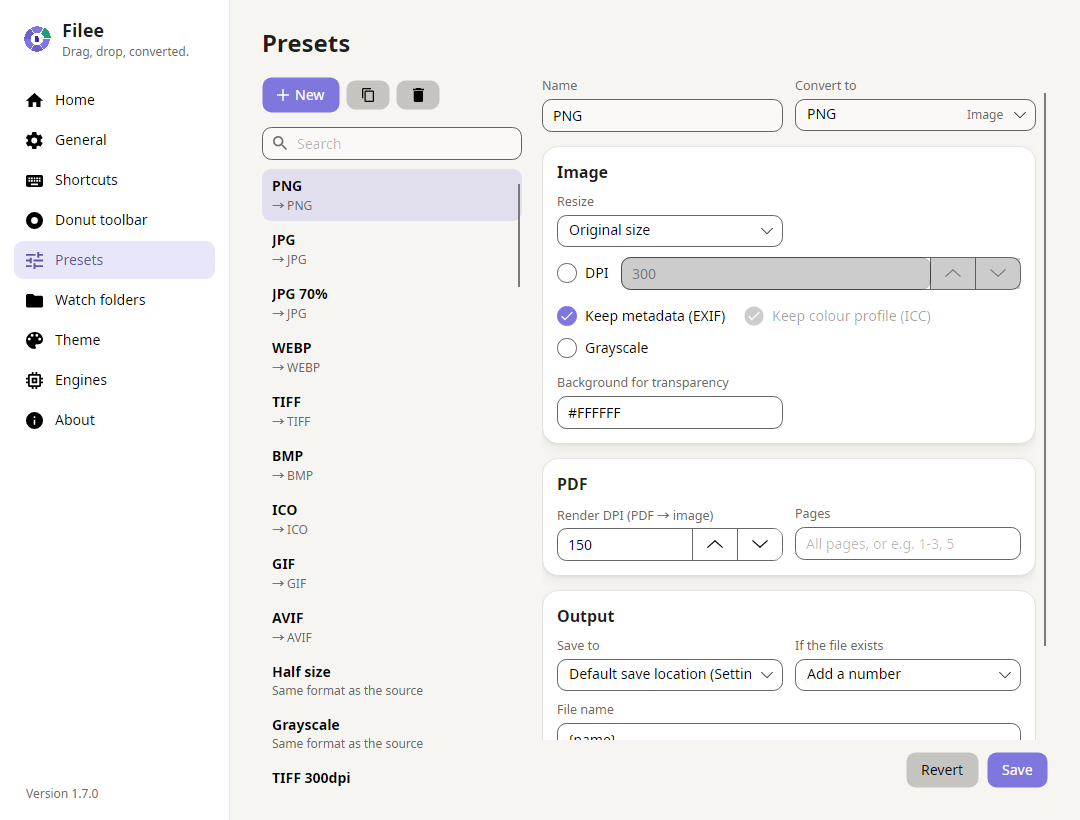Delete the selected preset with trash icon

coord(418,95)
